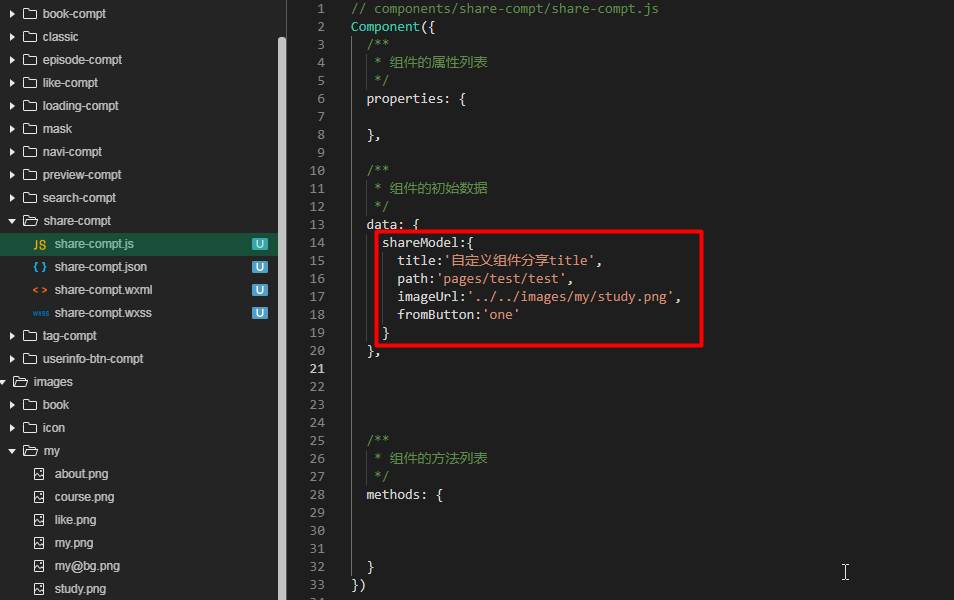
Task: Click the book-compt folder icon
Action: (30, 13)
